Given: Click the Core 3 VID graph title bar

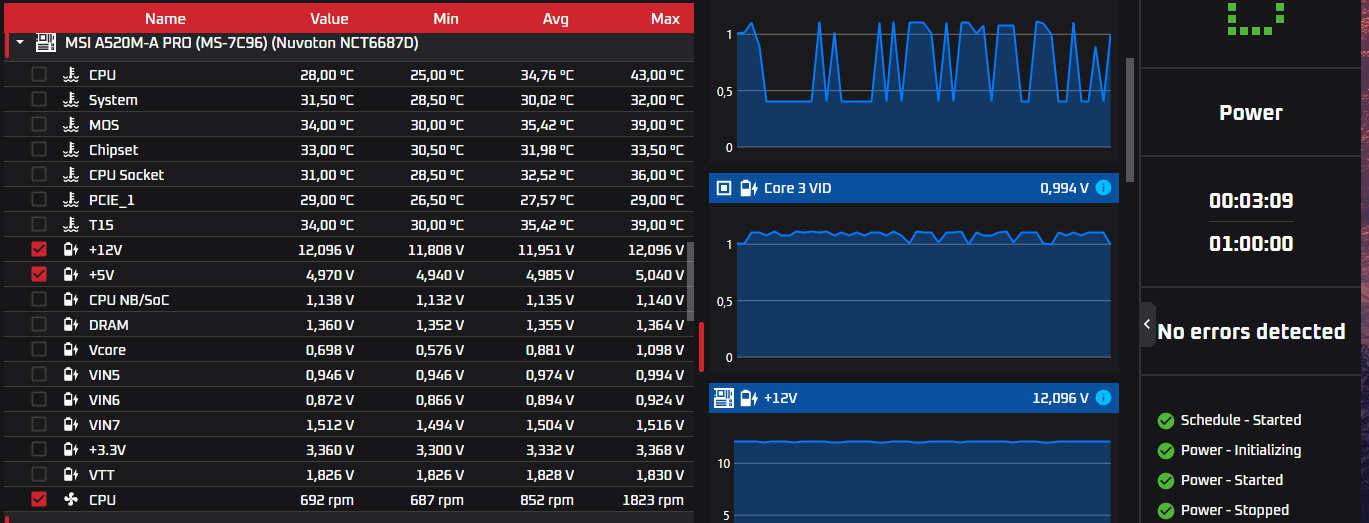Looking at the screenshot, I should tap(914, 187).
